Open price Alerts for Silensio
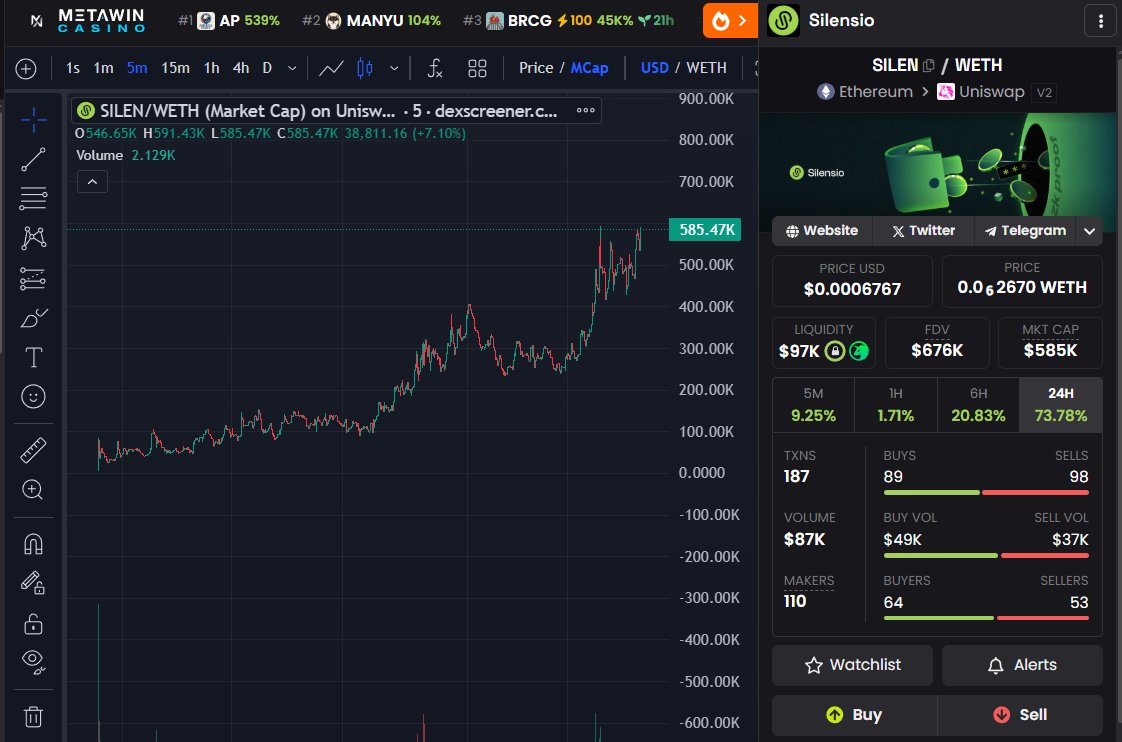This screenshot has width=1122, height=742. click(x=1022, y=665)
